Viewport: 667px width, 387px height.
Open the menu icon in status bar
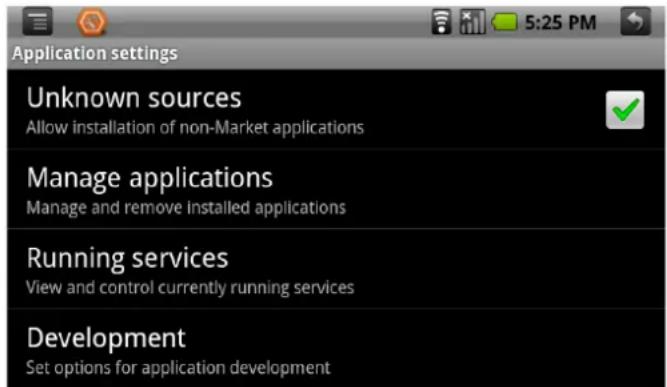(x=37, y=21)
